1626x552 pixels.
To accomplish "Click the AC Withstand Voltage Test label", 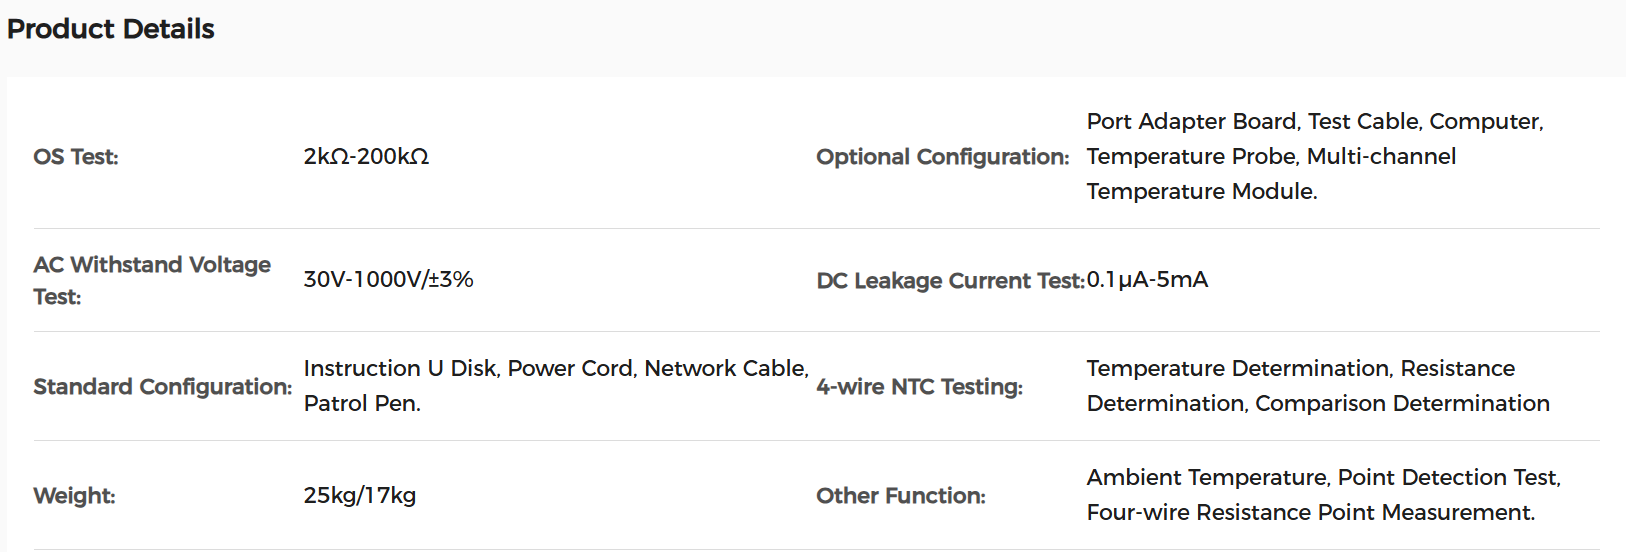I will coord(152,280).
